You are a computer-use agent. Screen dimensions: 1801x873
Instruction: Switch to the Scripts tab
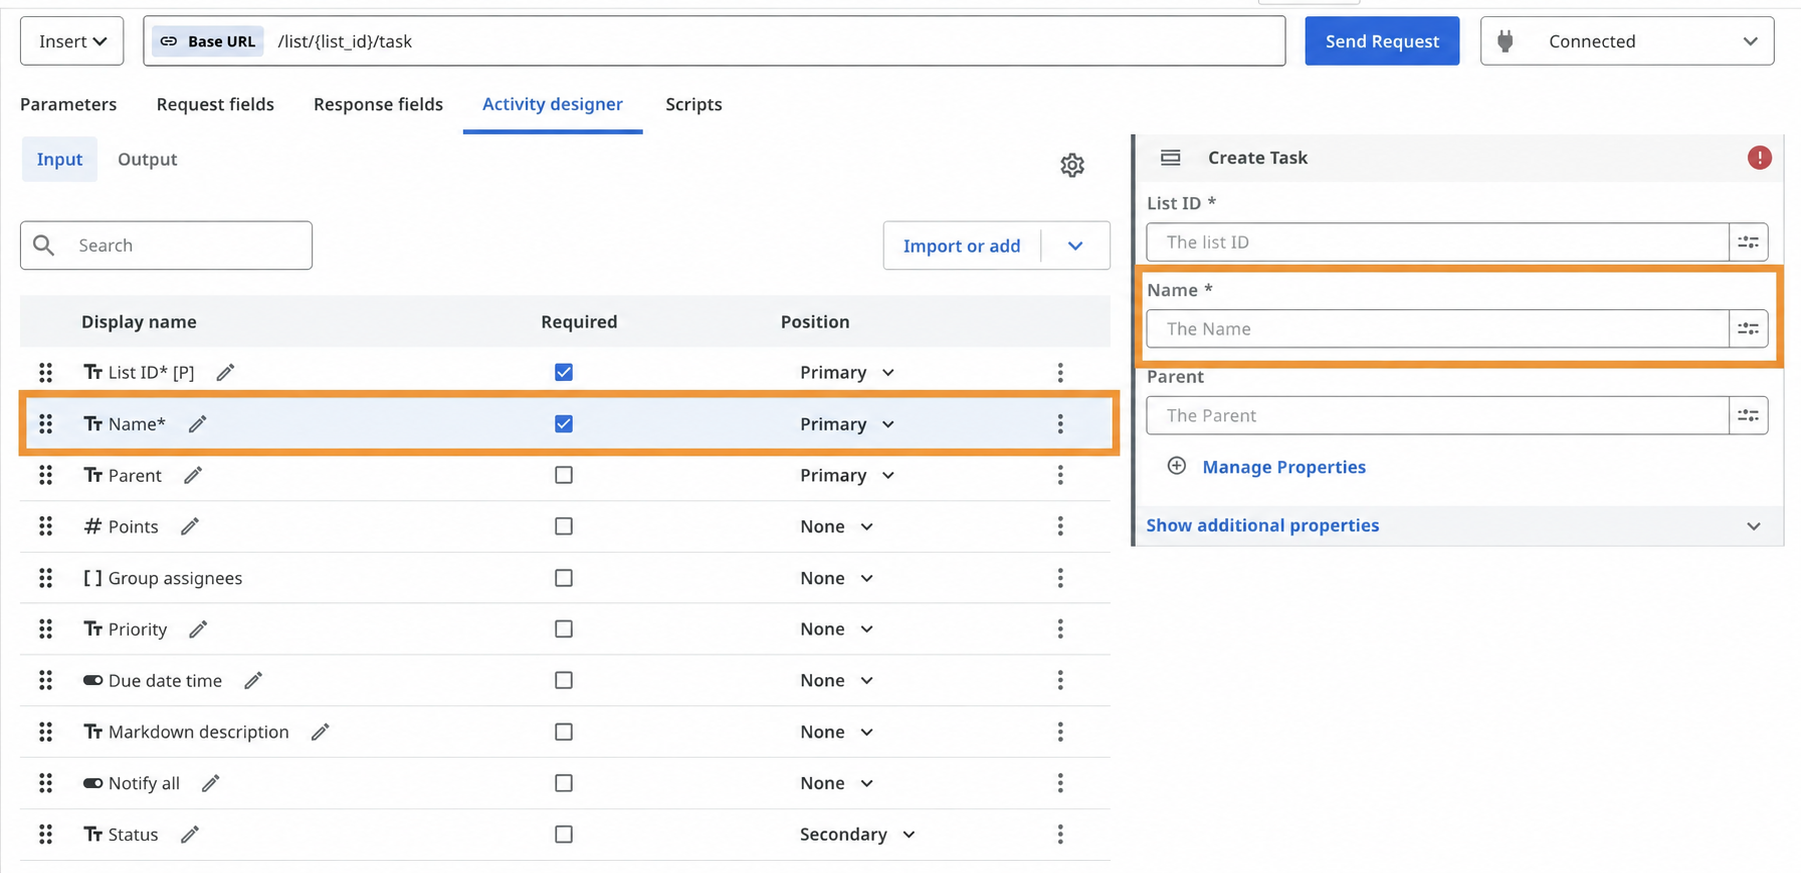click(693, 104)
